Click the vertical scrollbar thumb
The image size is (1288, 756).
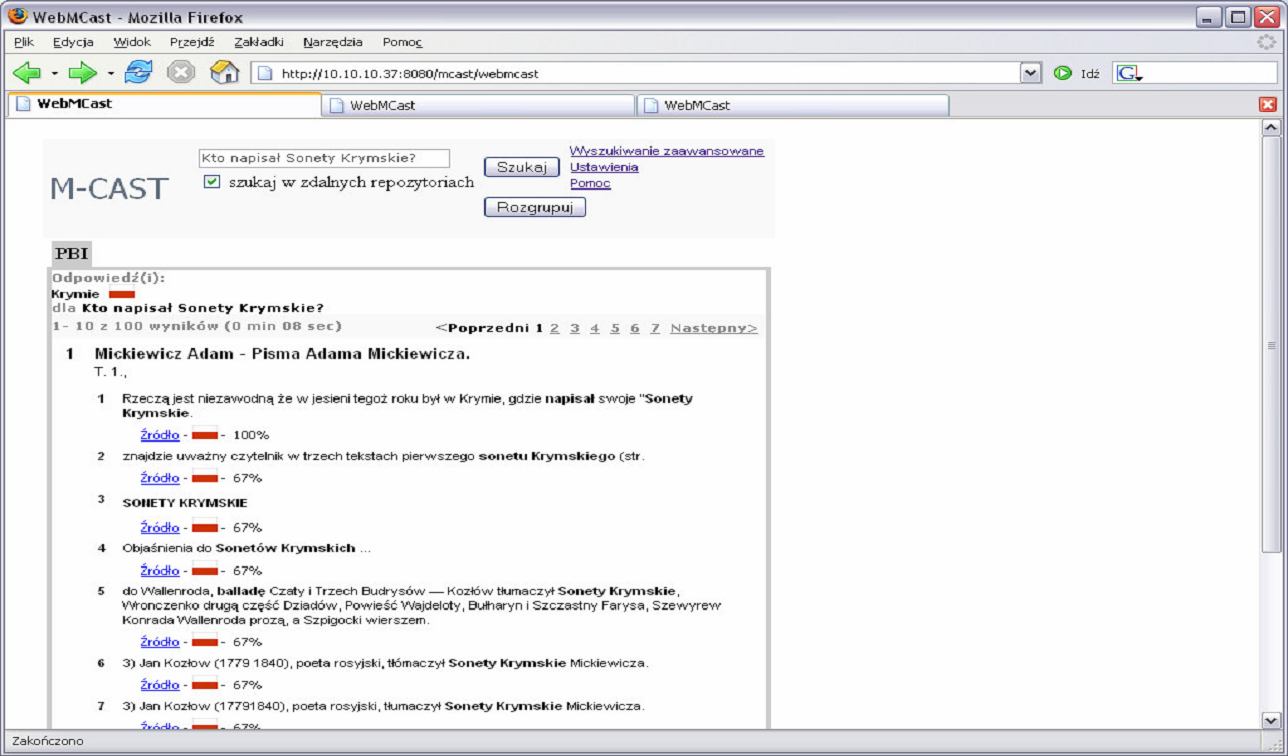(1271, 344)
